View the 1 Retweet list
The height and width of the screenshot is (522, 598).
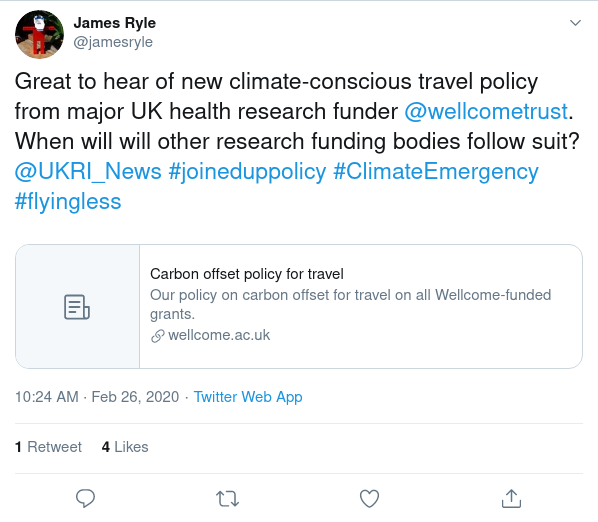click(48, 447)
